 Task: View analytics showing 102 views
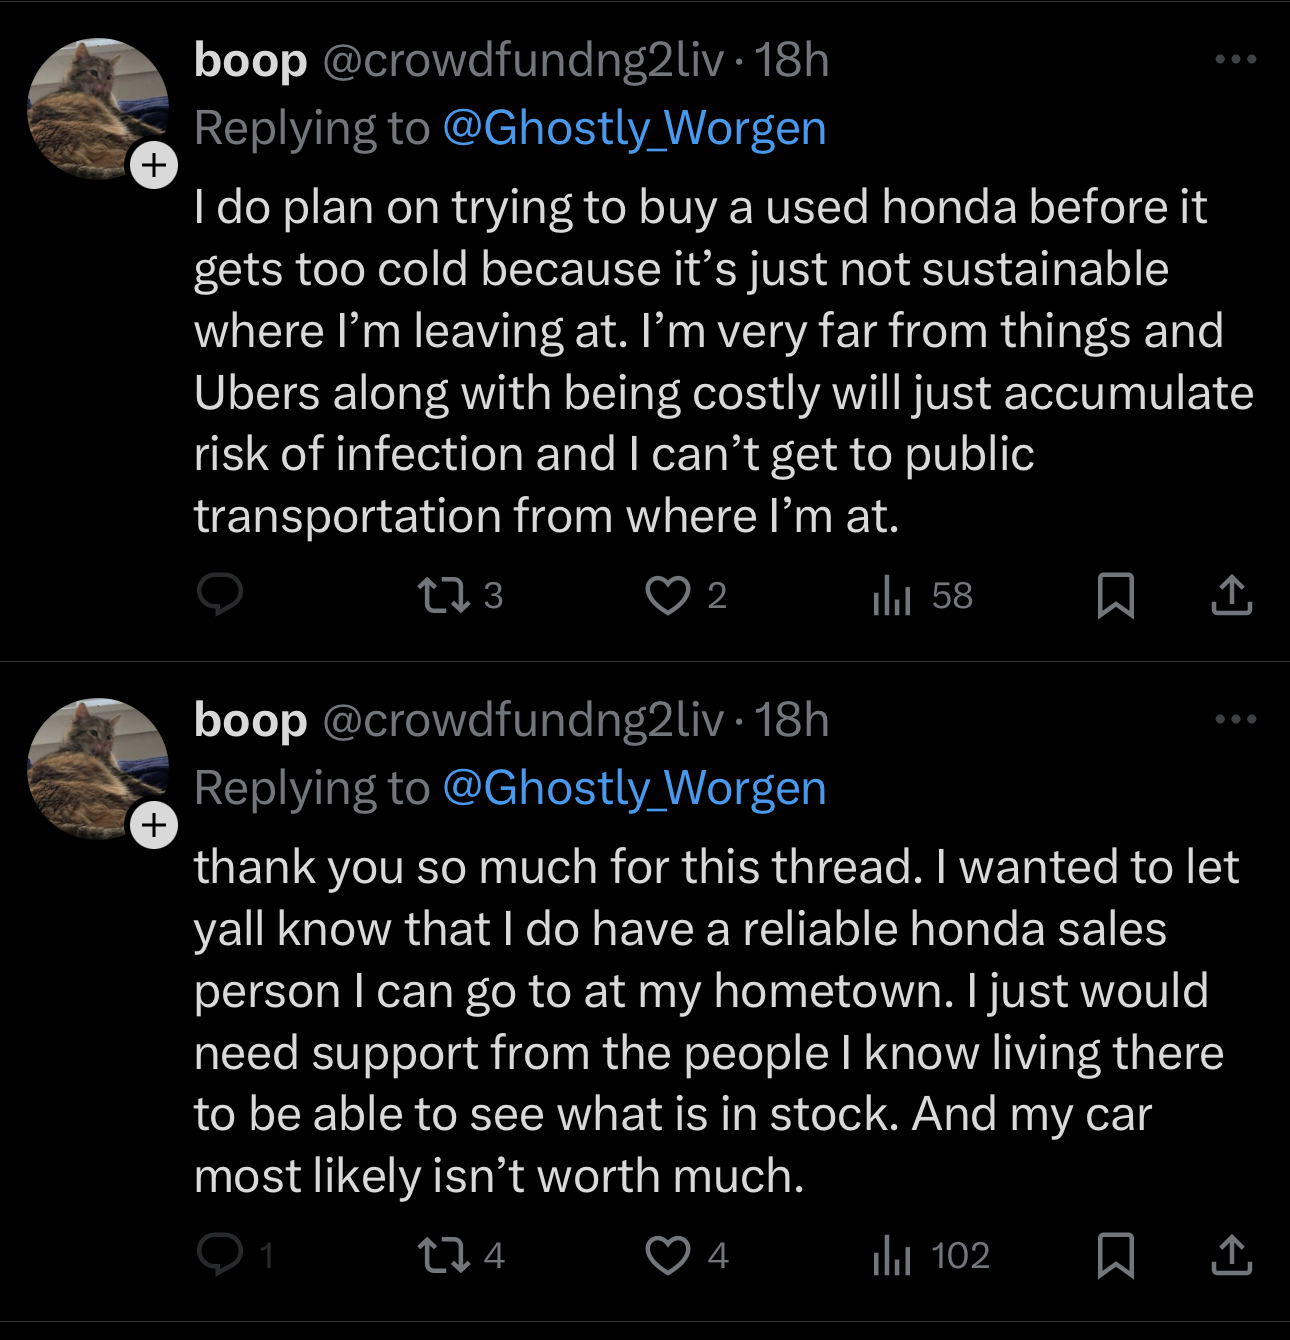(x=930, y=1255)
